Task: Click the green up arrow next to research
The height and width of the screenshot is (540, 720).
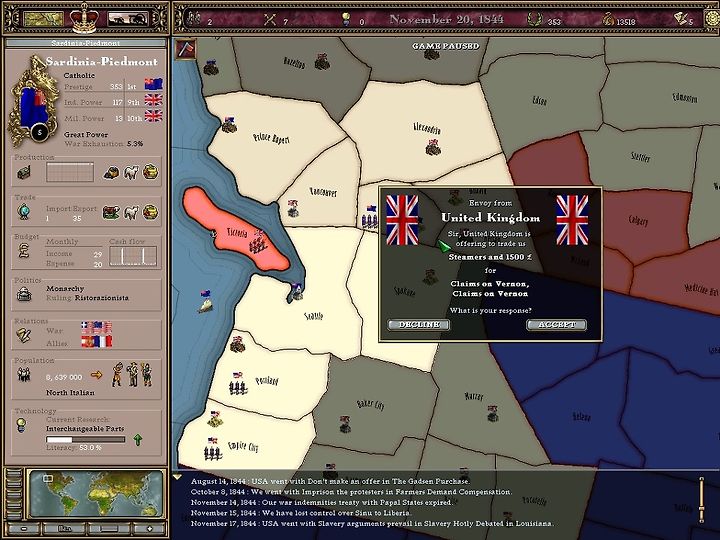Action: point(138,440)
